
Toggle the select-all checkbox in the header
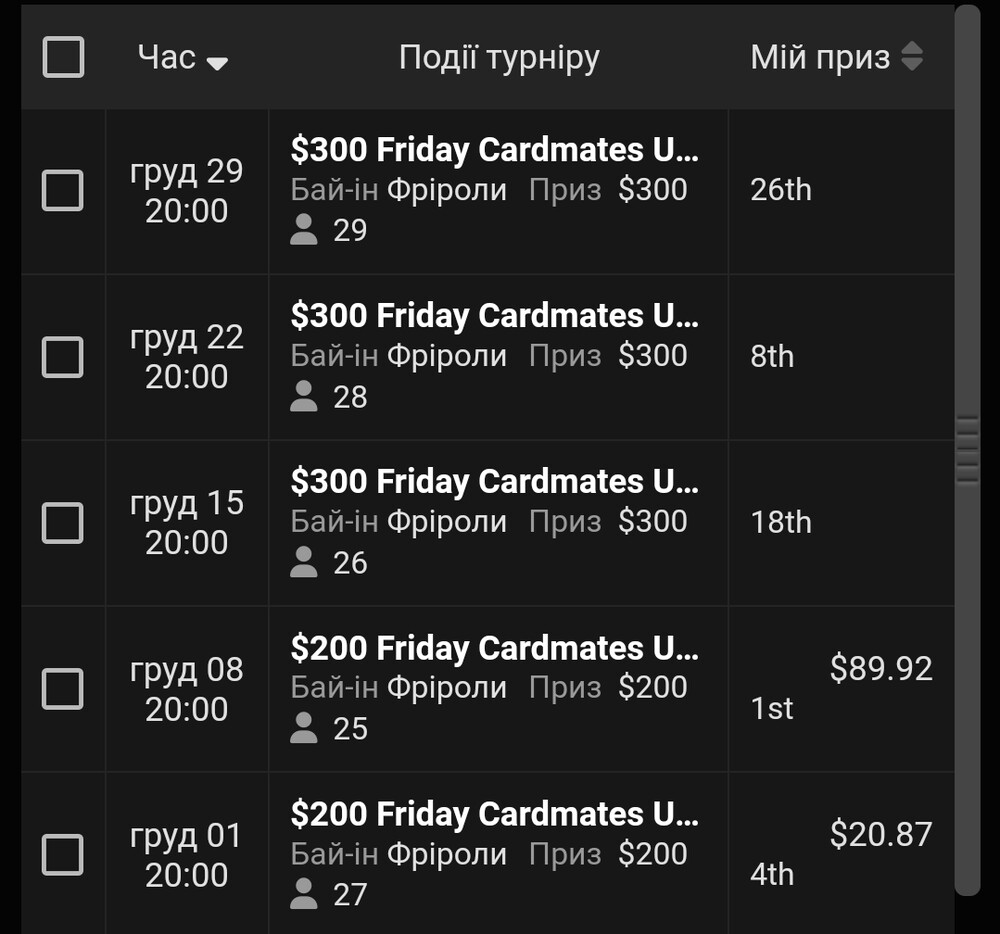(63, 57)
